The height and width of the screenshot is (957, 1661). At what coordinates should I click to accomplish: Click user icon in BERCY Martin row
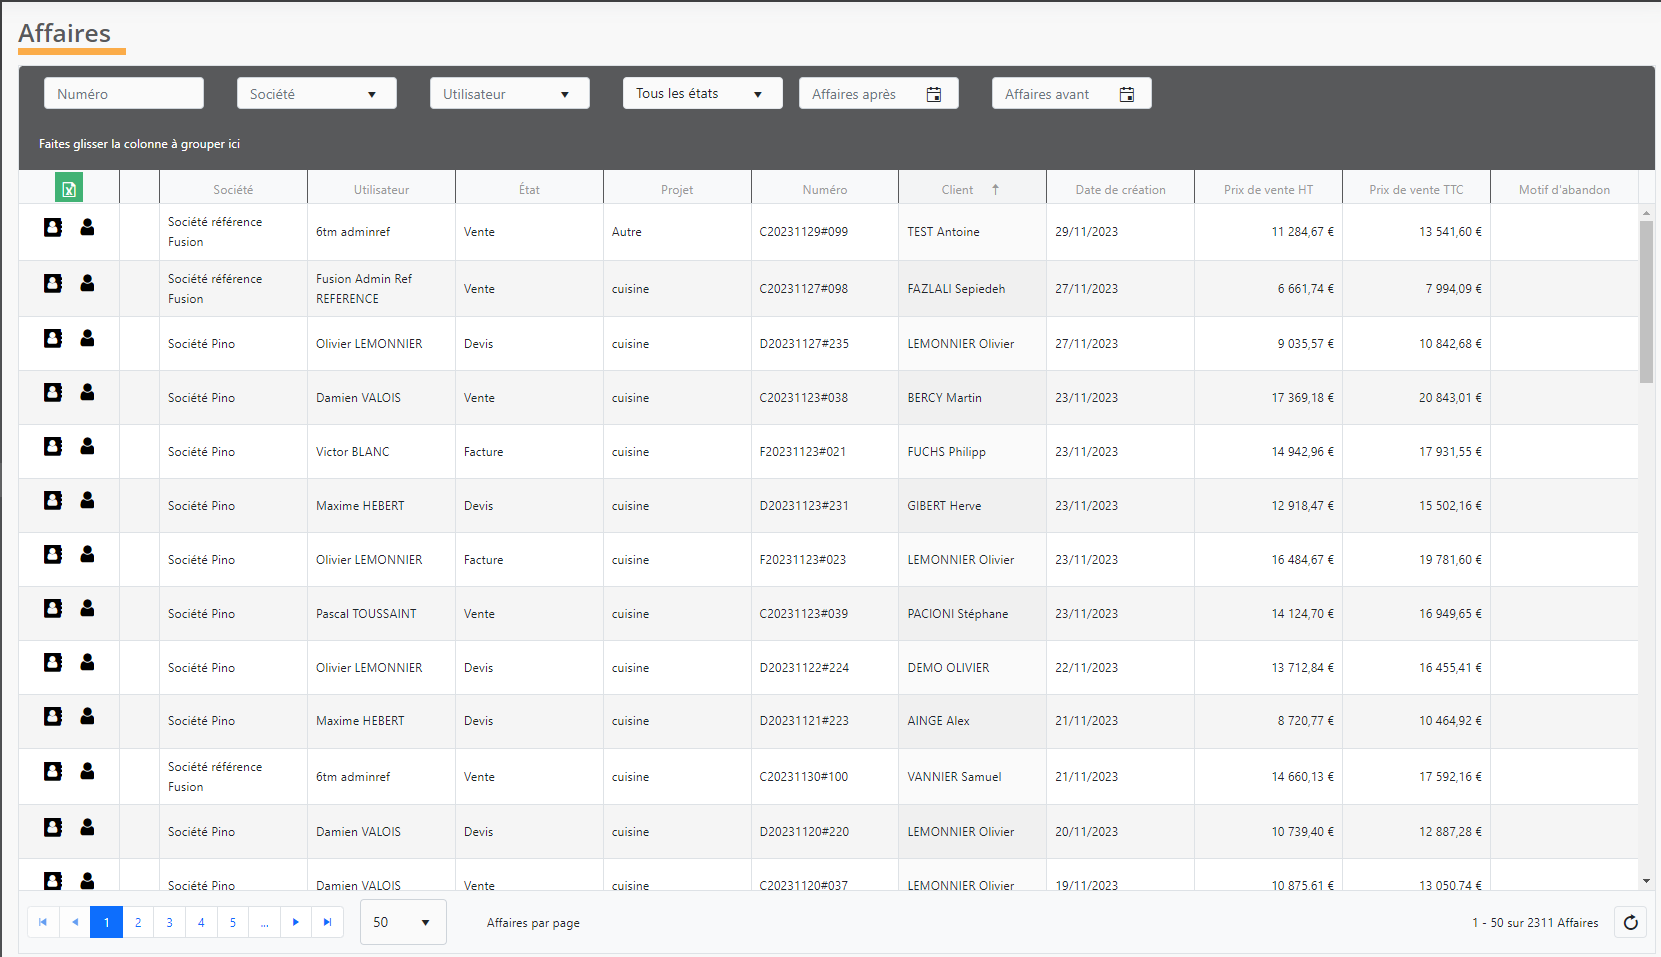[x=88, y=393]
